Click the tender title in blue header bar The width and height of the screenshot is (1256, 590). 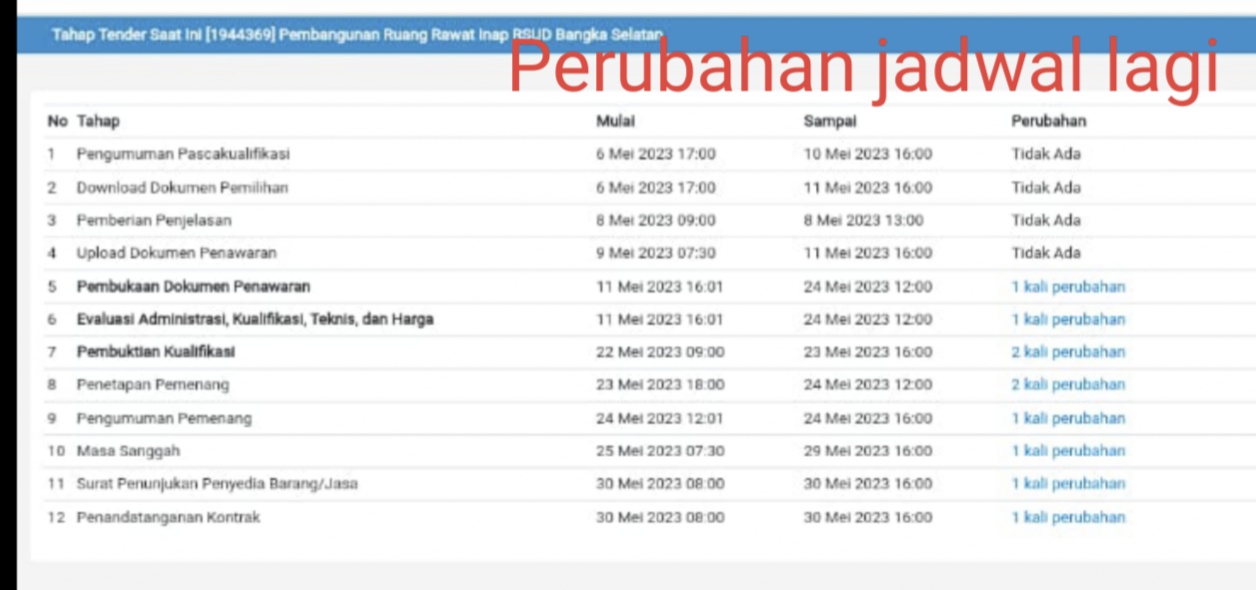[x=357, y=35]
